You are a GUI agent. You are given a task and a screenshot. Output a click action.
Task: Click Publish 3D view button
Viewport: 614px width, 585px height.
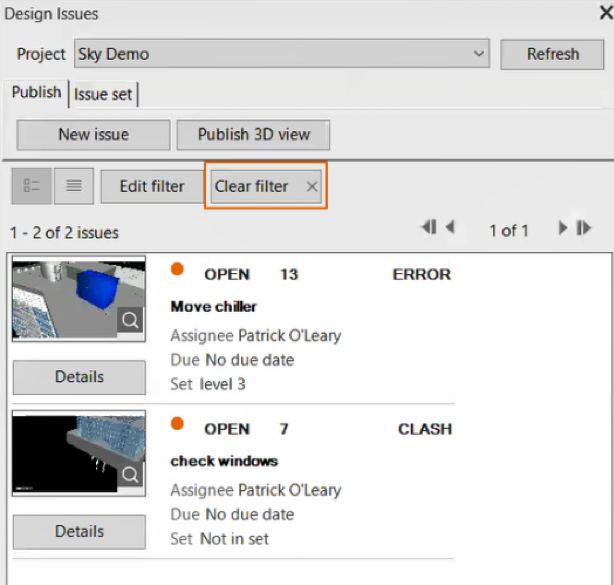tap(253, 134)
